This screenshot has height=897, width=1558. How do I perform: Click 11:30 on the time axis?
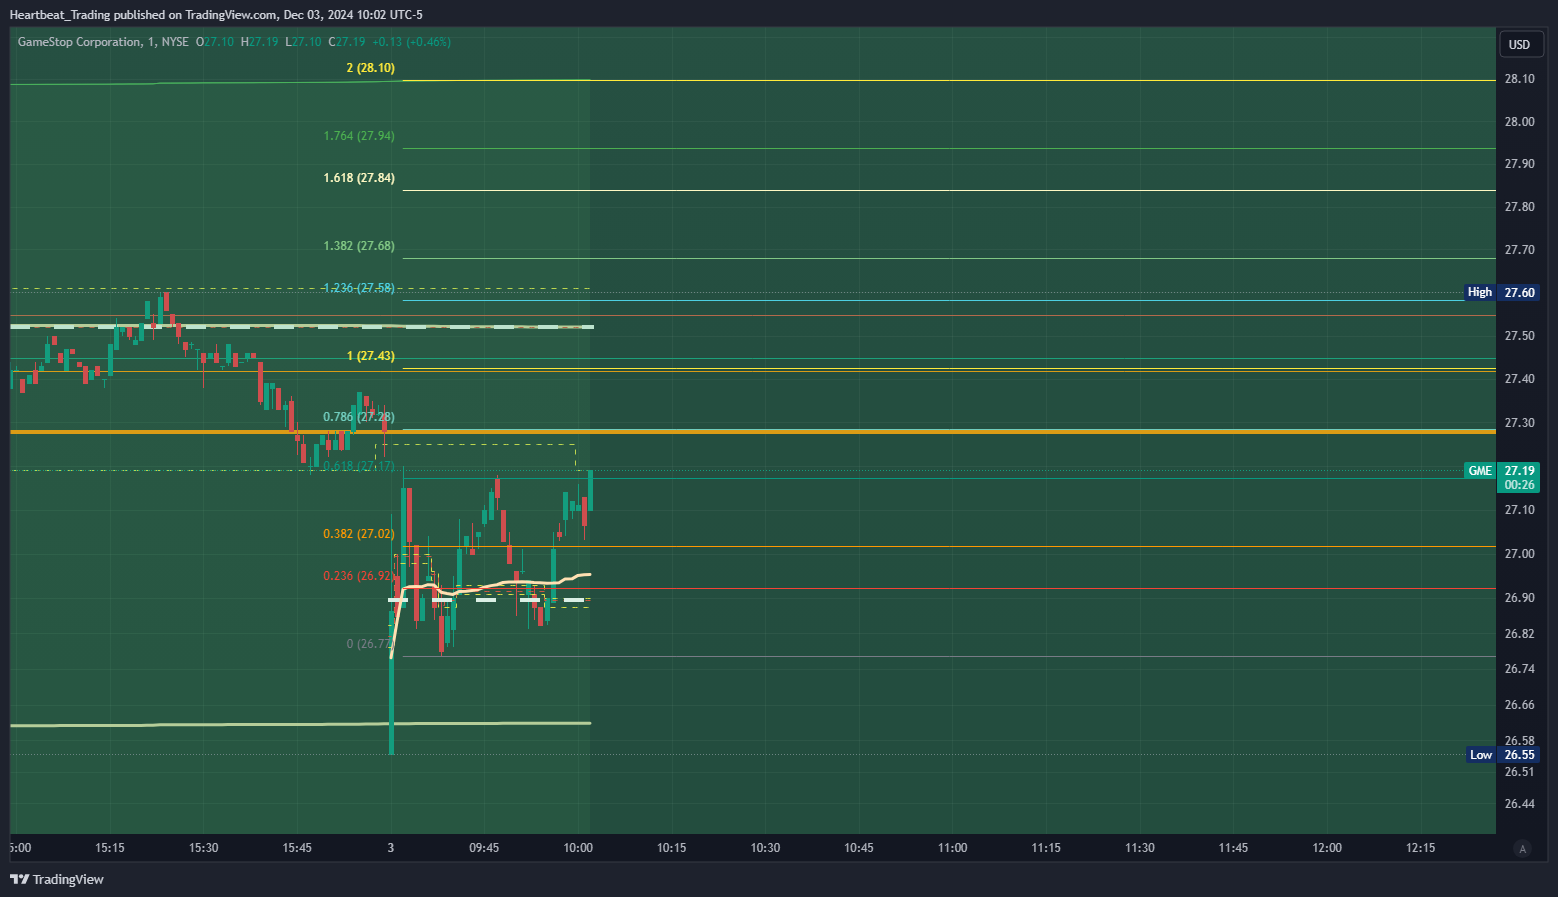[x=1139, y=848]
